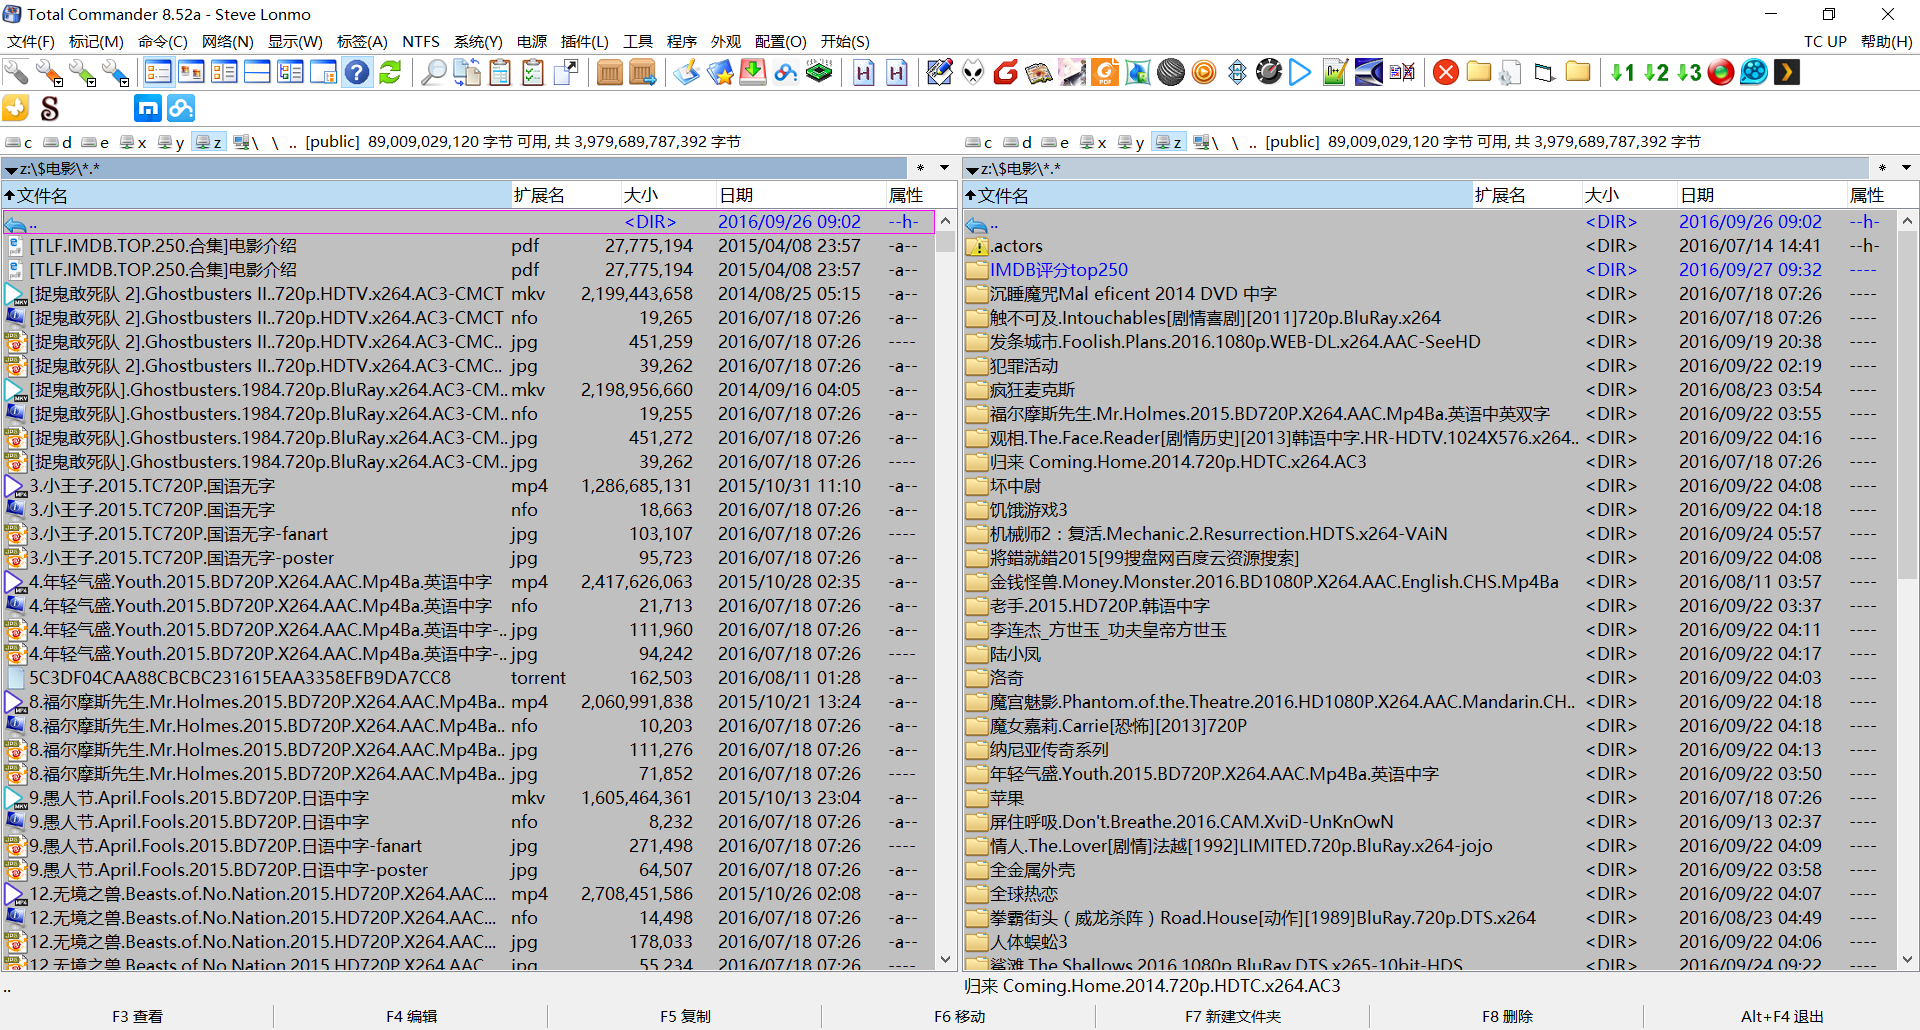The image size is (1920, 1030).
Task: Click the green circuit chip toolbar icon
Action: click(x=819, y=72)
